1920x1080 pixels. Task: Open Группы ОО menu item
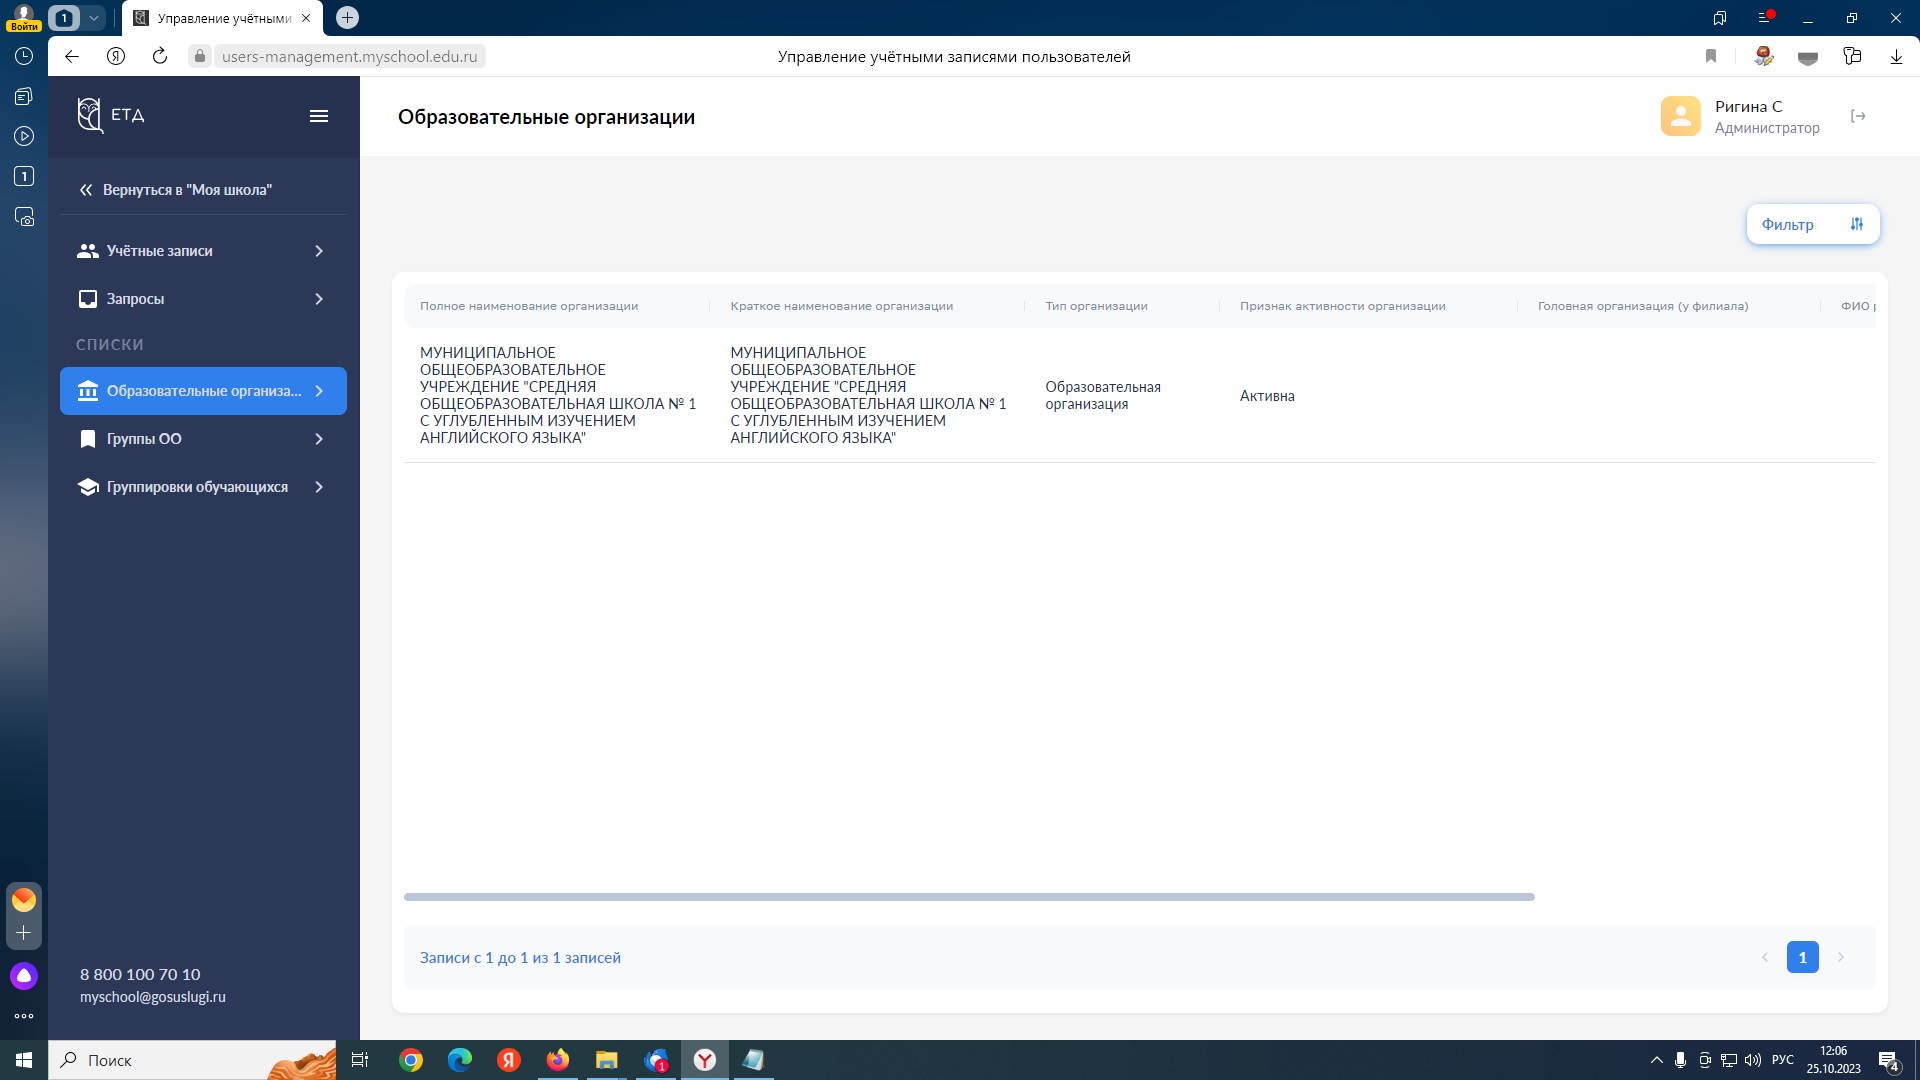pyautogui.click(x=203, y=439)
